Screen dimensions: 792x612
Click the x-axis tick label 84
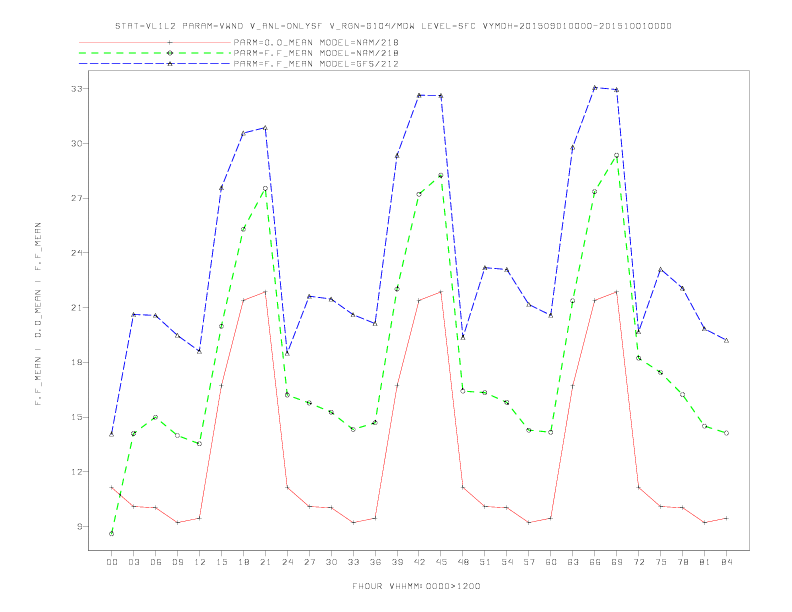coord(726,562)
